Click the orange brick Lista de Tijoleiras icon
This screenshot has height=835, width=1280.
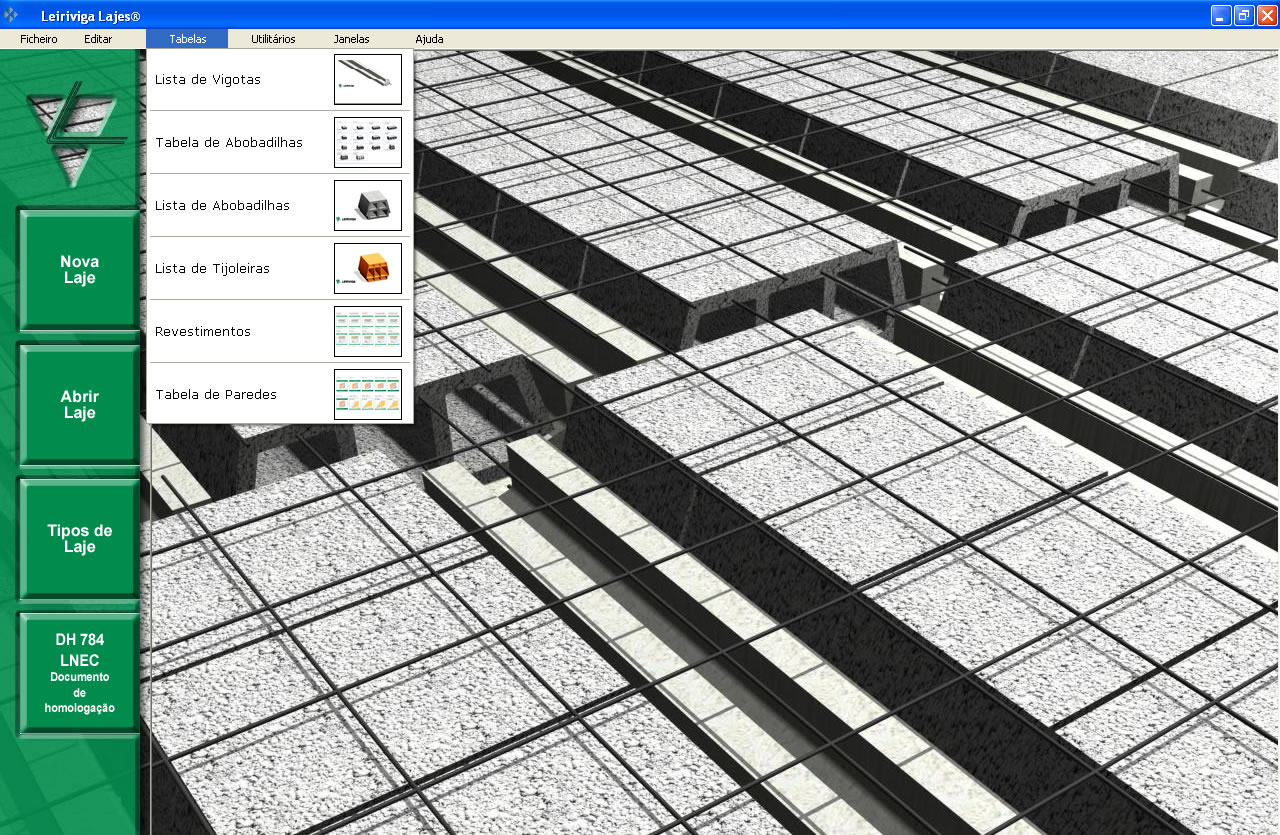click(x=367, y=269)
